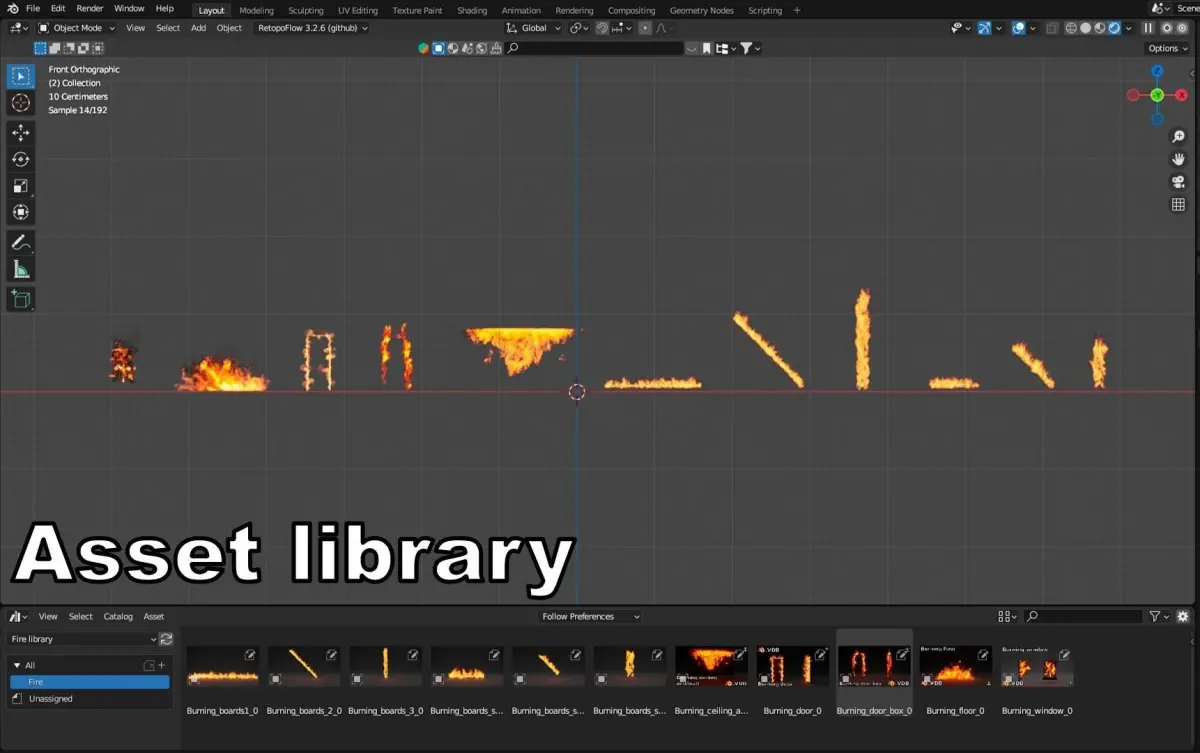Open the asset browser Asset menu

point(153,617)
